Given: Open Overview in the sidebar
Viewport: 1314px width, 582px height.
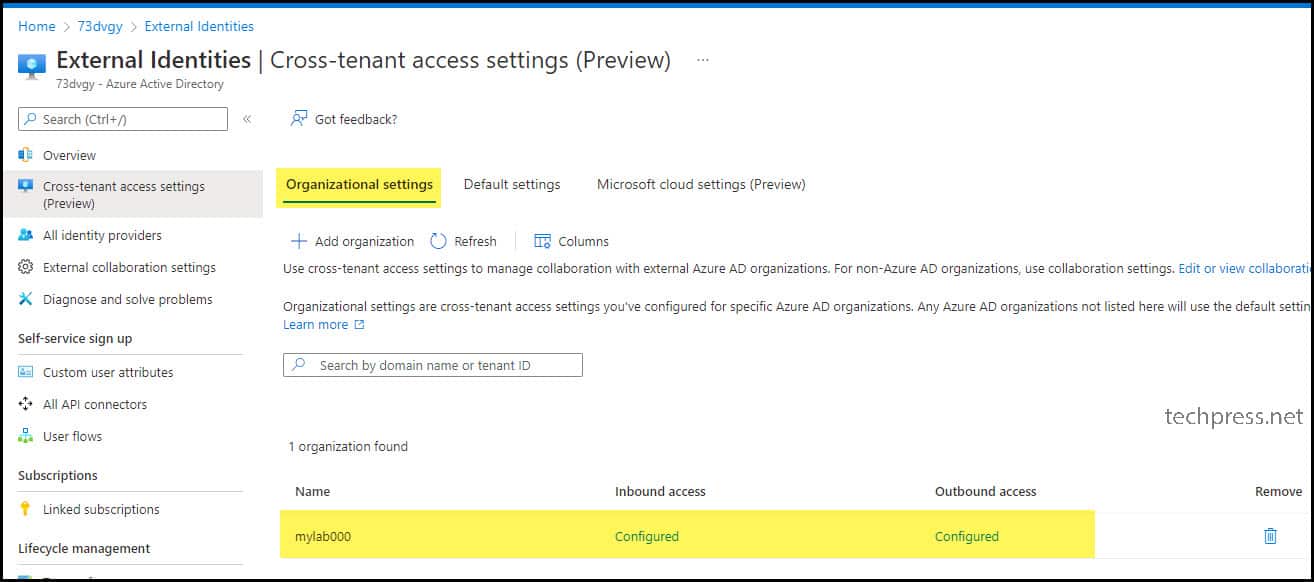Looking at the screenshot, I should [x=70, y=155].
